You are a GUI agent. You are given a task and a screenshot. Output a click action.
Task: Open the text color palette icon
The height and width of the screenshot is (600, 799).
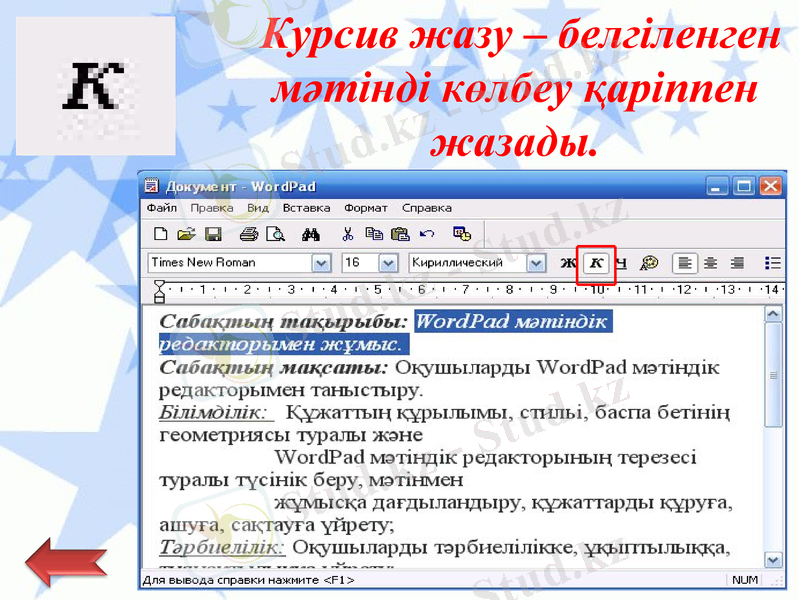point(649,263)
